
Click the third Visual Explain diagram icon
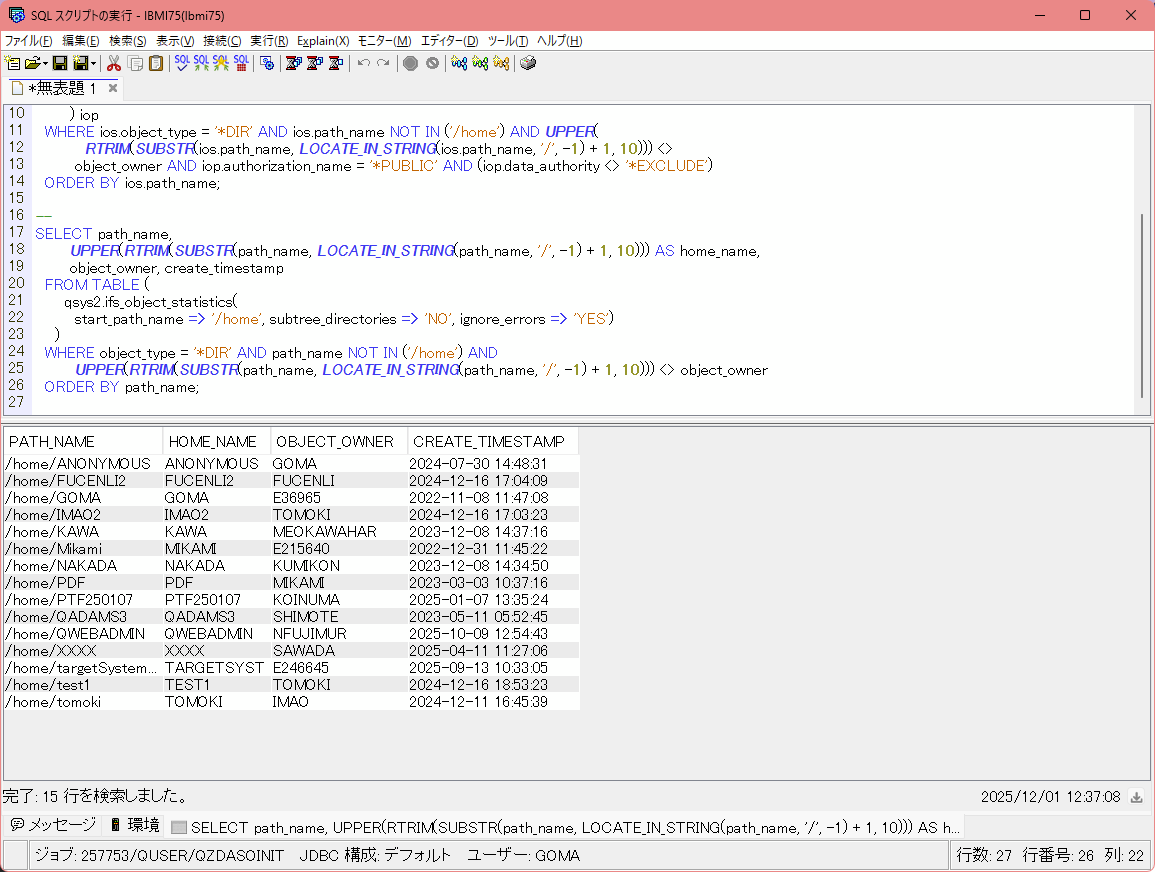(502, 63)
